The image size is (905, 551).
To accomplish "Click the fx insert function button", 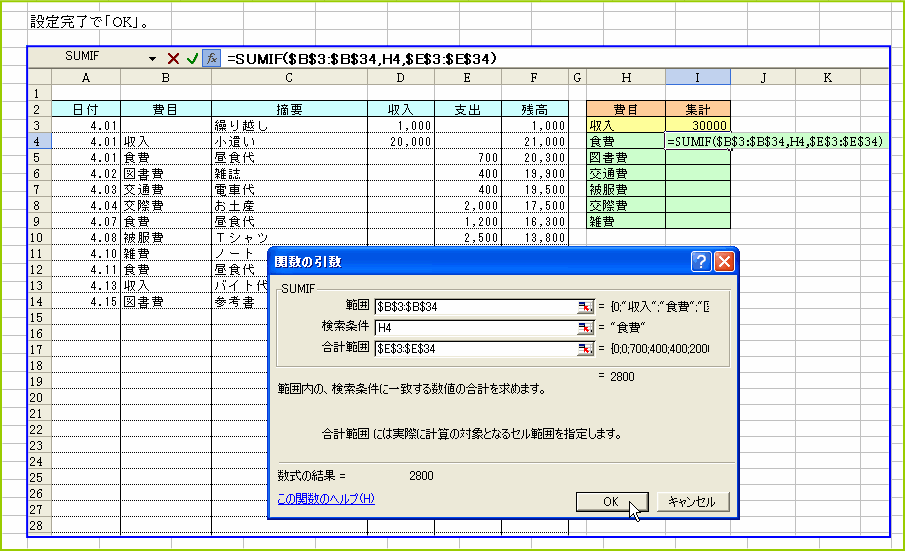I will tap(211, 59).
